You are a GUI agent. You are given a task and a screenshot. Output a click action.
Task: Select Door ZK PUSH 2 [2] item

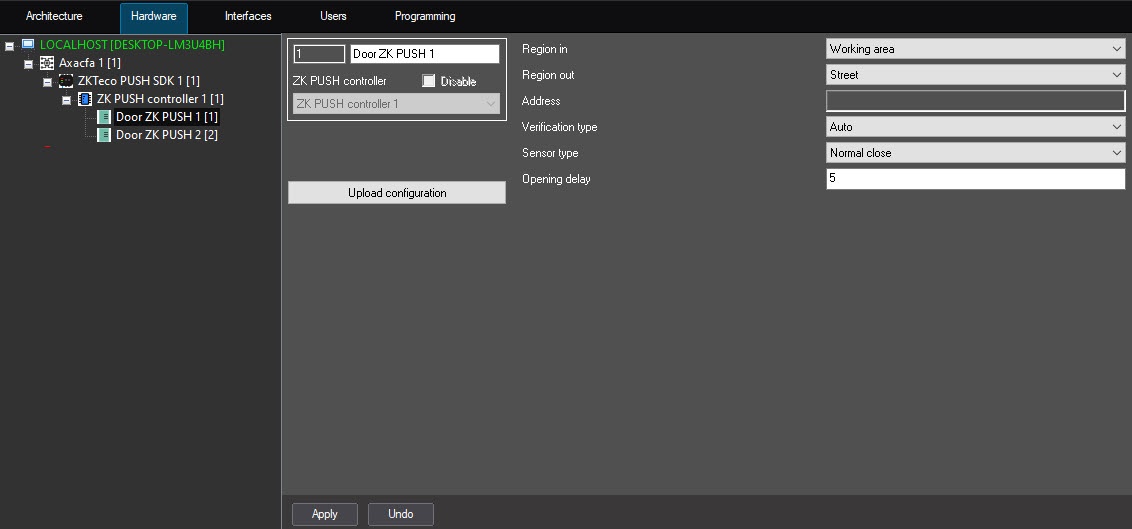click(167, 135)
